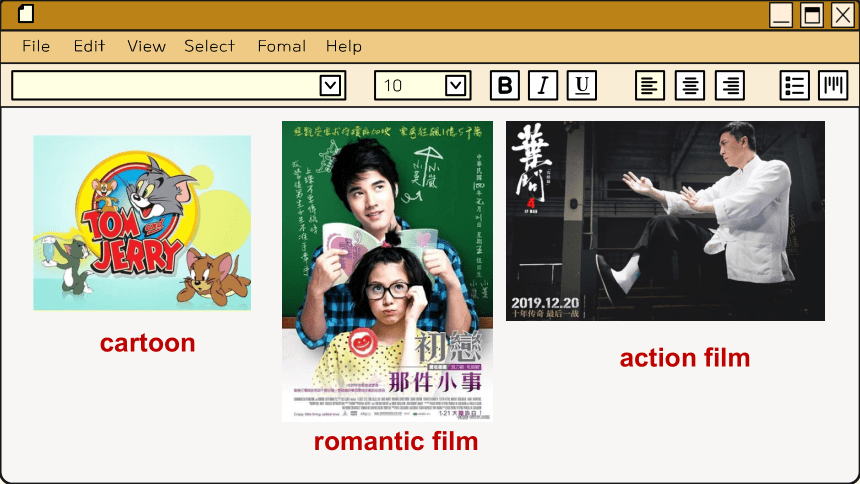Click the 'cartoon' caption text
860x484 pixels.
148,344
